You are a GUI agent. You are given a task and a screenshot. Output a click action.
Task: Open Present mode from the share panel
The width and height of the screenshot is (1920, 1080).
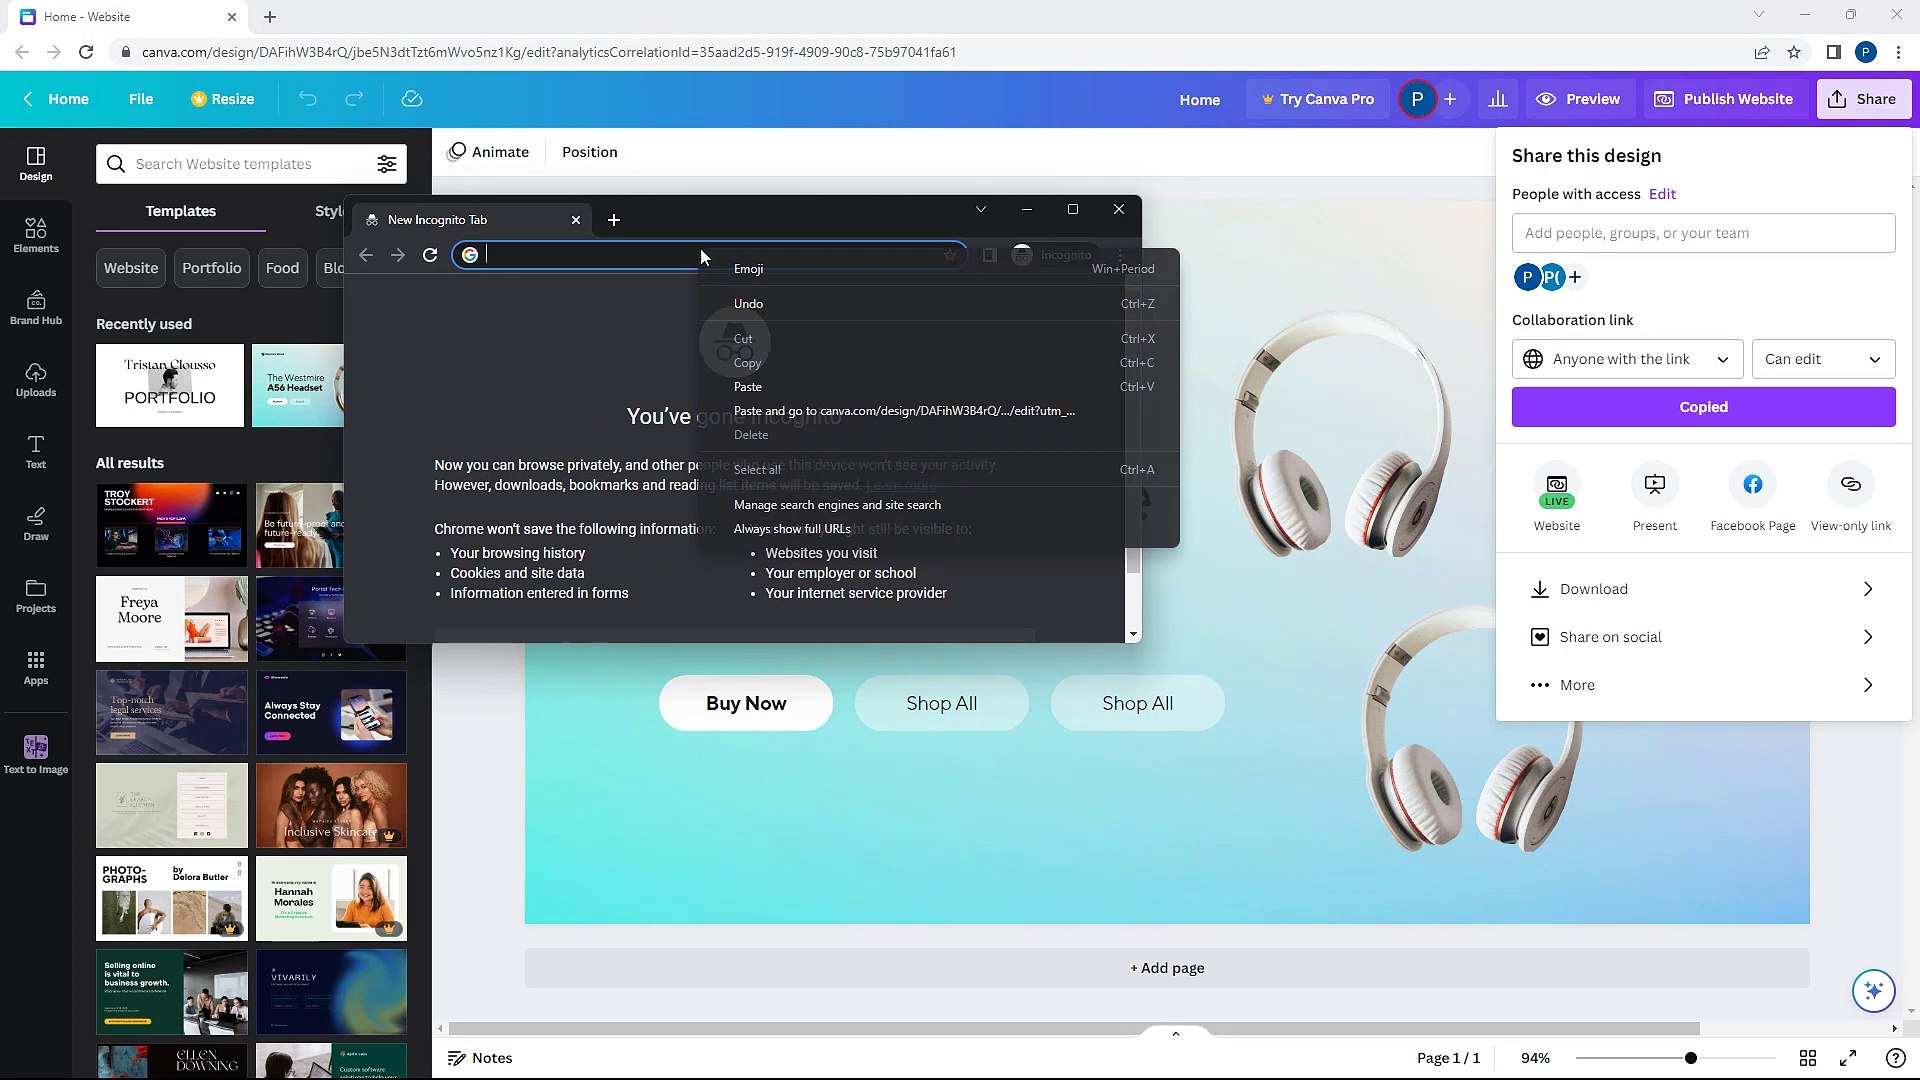pos(1654,497)
